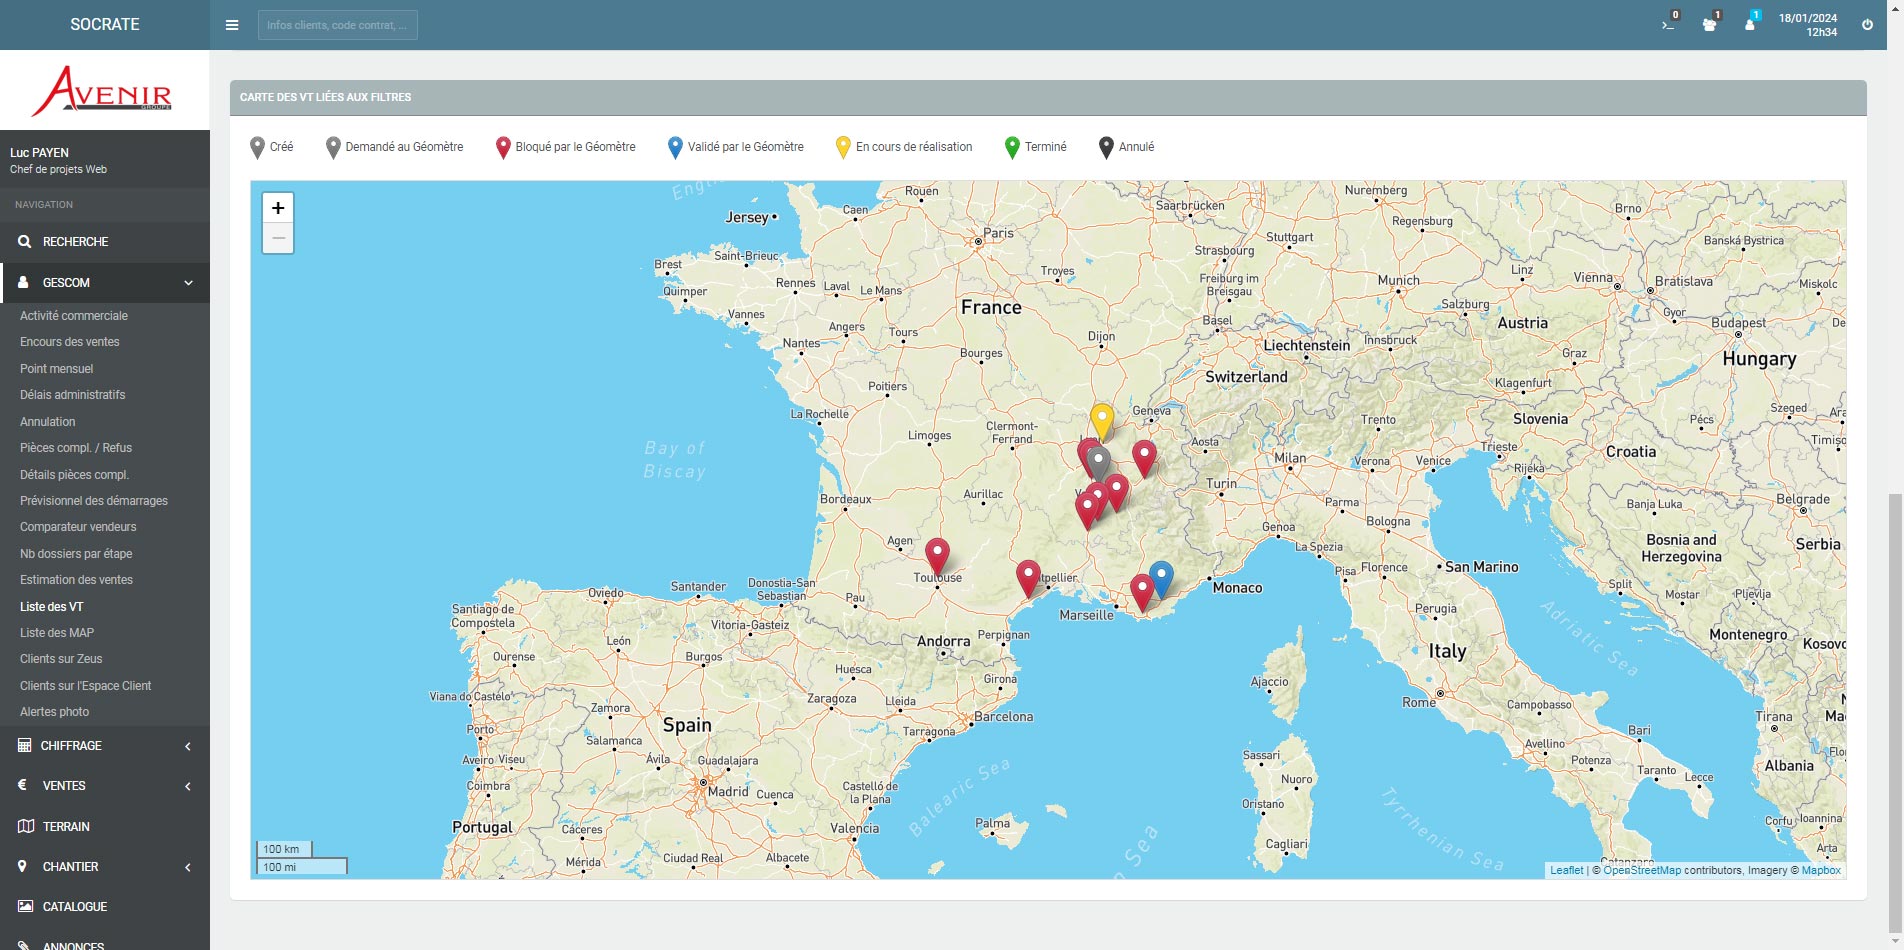
Task: Open the RECHERCHE navigation item
Action: click(x=75, y=242)
